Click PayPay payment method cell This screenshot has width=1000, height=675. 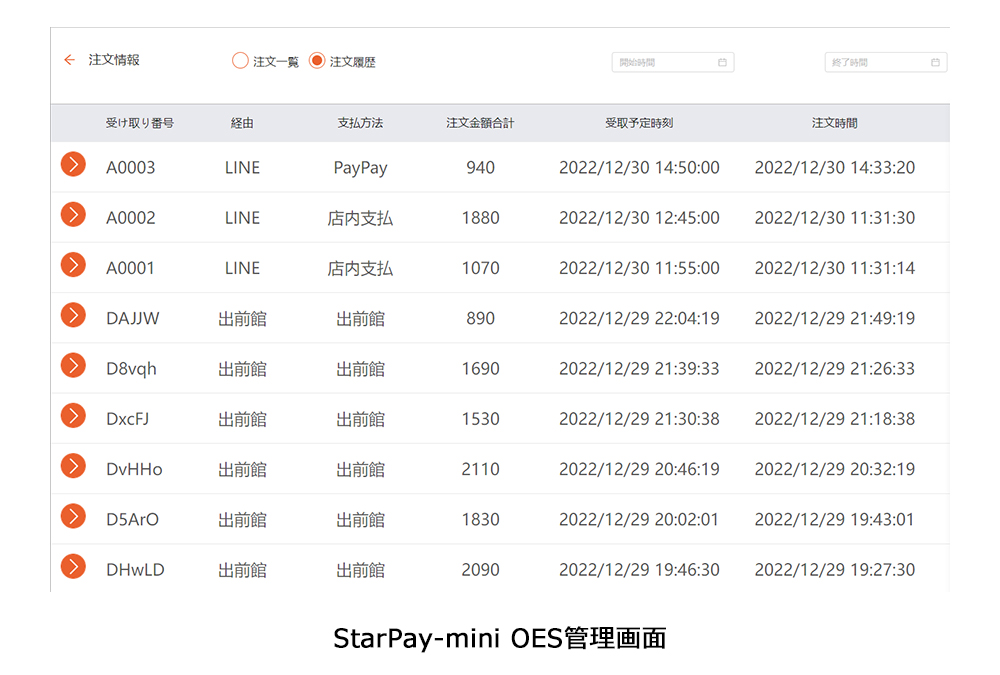[x=360, y=168]
